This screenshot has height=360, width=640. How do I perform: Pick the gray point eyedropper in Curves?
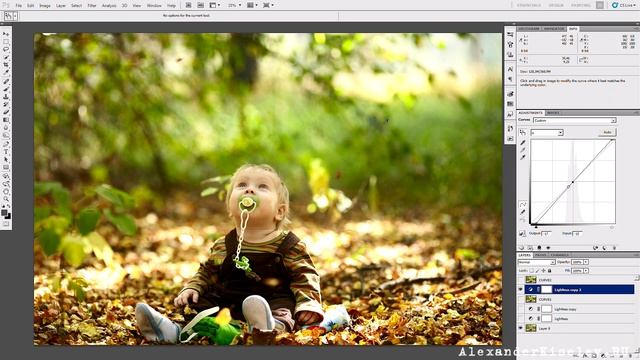(523, 150)
